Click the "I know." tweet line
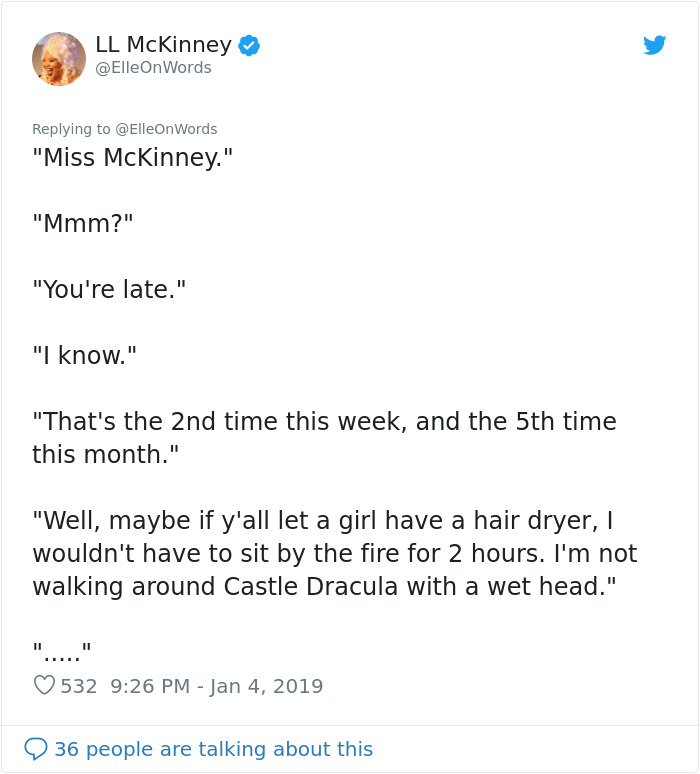 85,356
